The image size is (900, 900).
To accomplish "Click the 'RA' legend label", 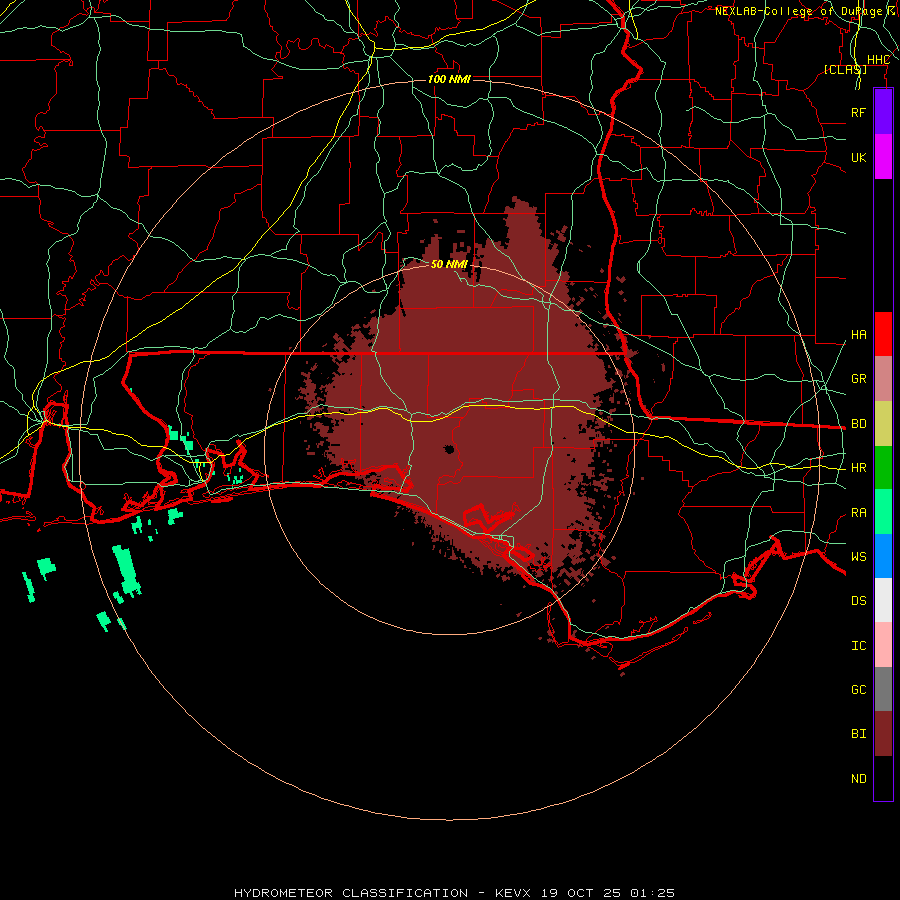I will click(858, 513).
